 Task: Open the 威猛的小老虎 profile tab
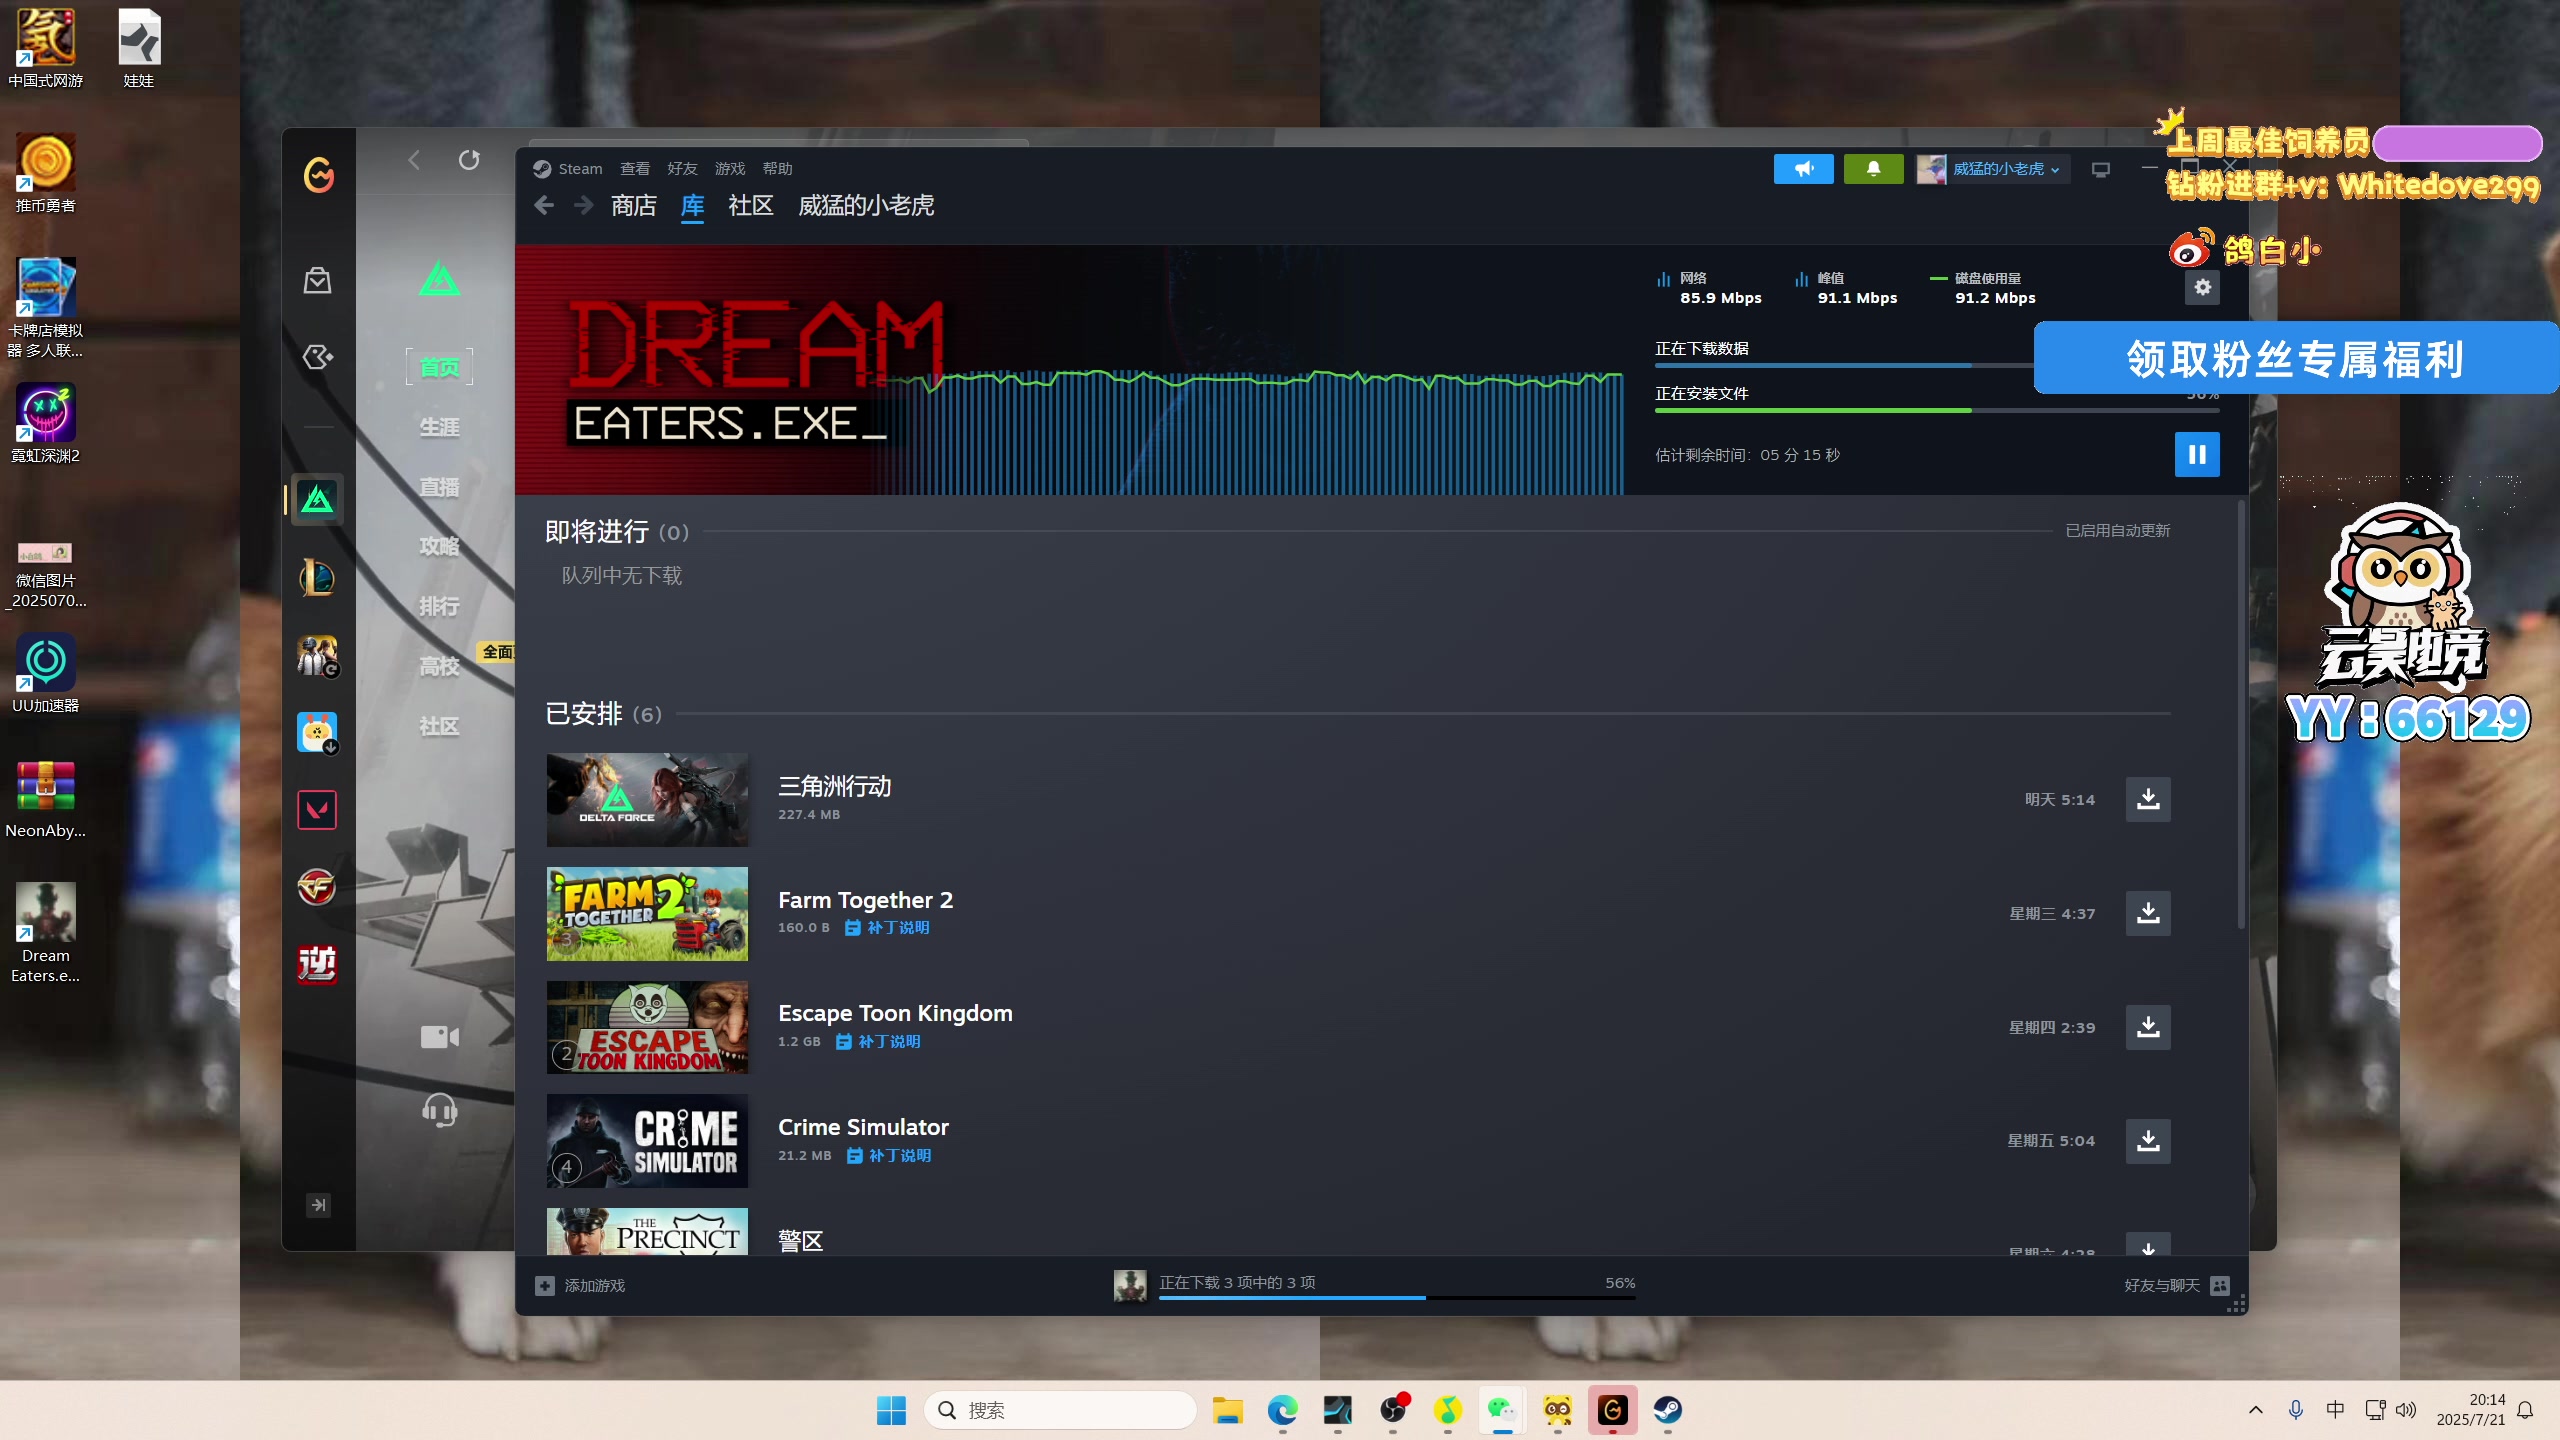click(866, 205)
